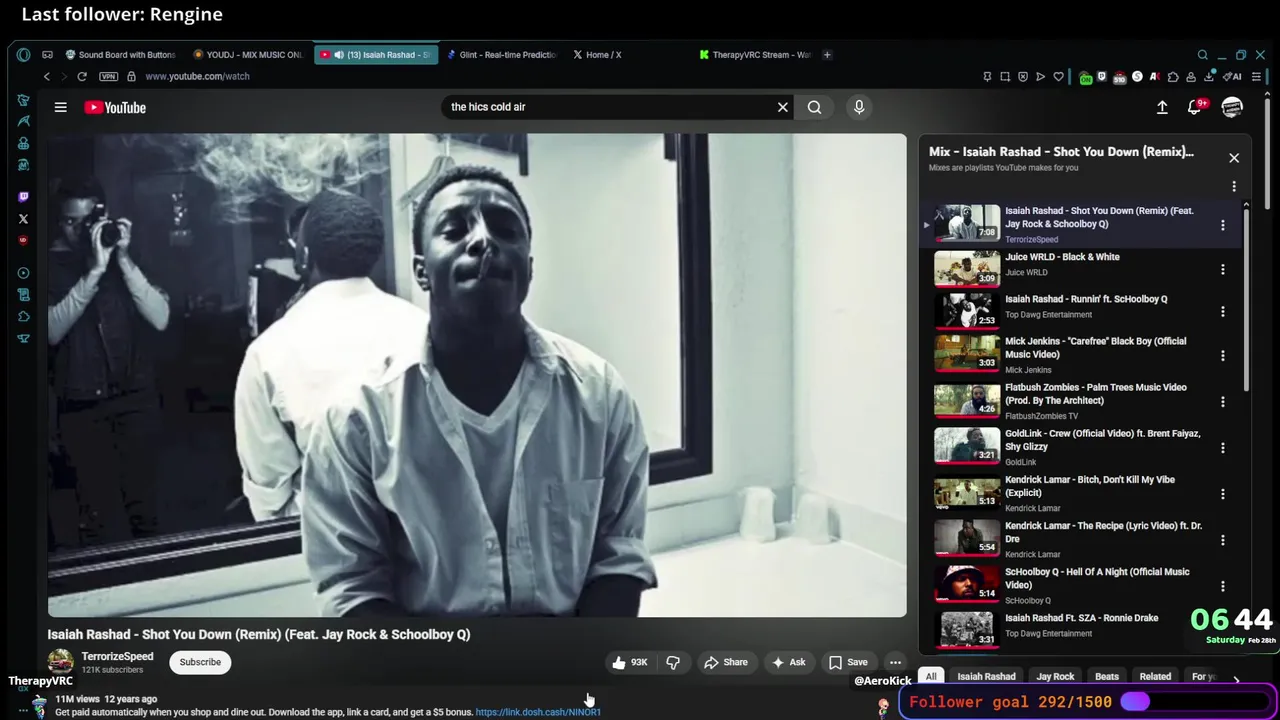Open browser downloads icon
1280x720 pixels.
click(x=1209, y=76)
